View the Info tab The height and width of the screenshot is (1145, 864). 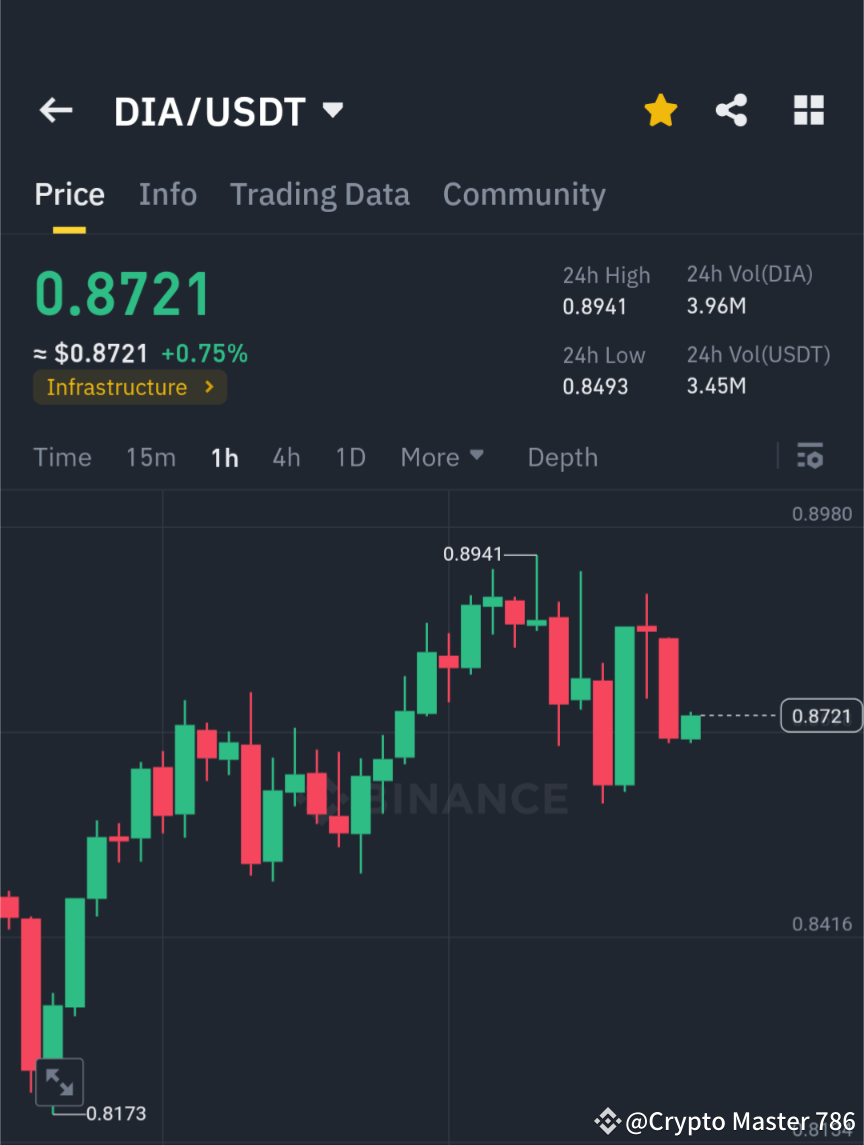pyautogui.click(x=167, y=194)
